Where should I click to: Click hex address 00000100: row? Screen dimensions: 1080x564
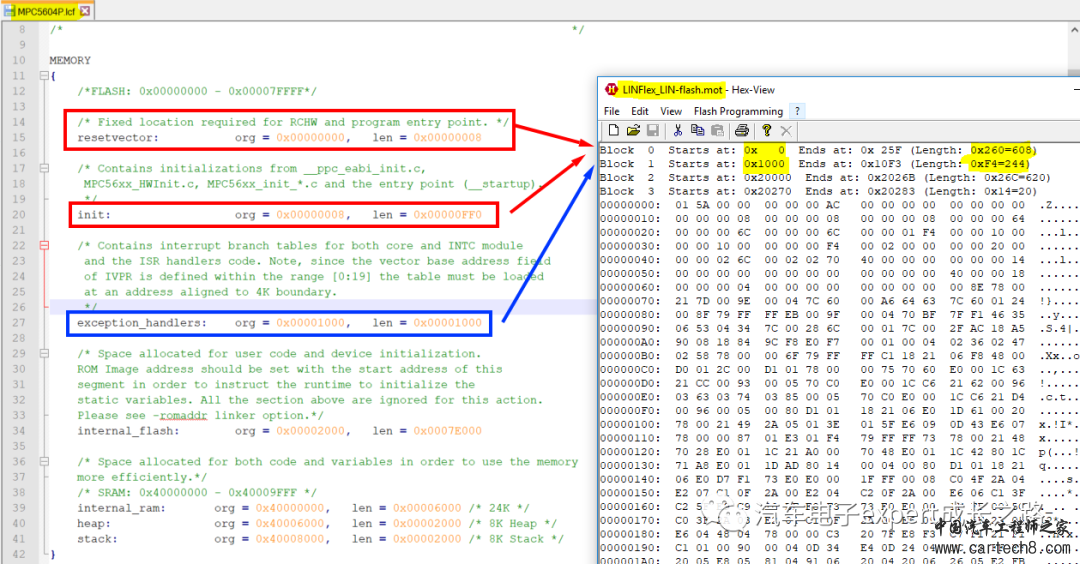[630, 424]
